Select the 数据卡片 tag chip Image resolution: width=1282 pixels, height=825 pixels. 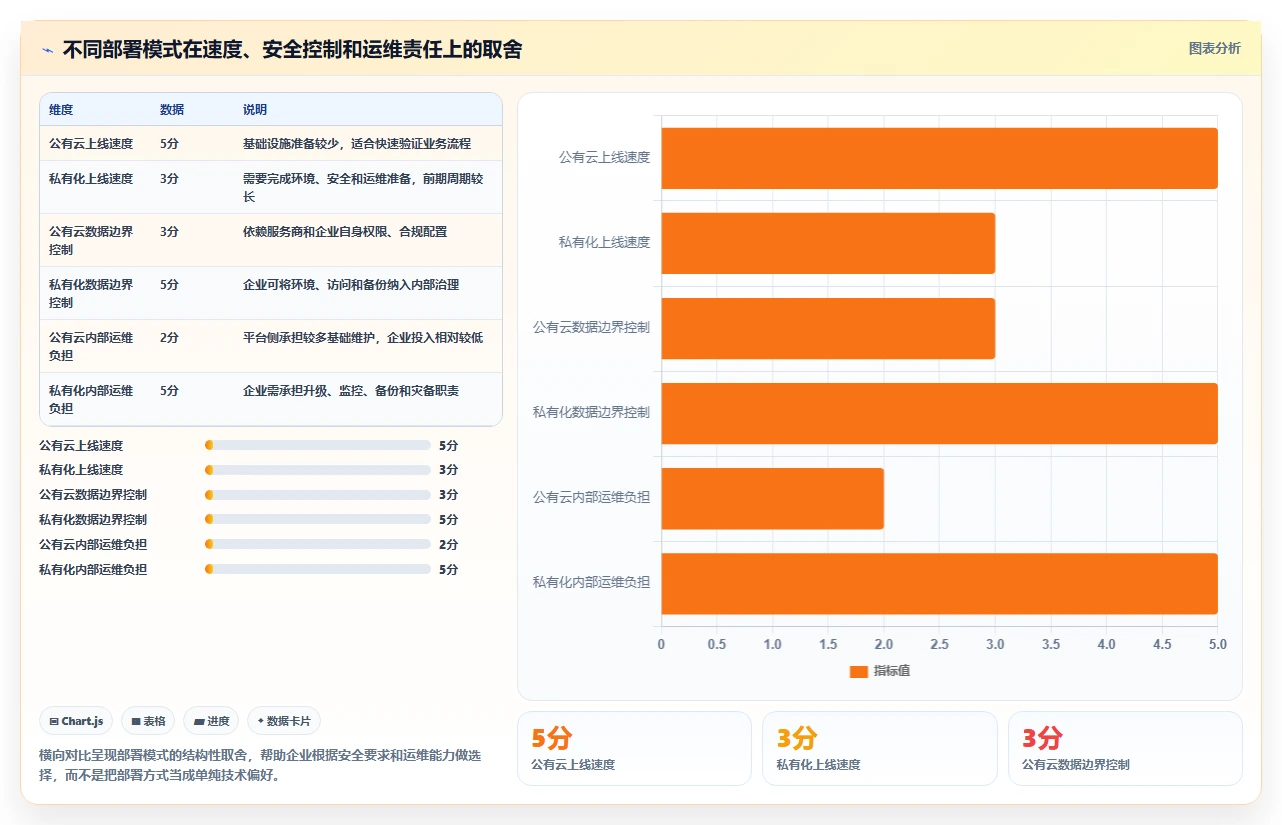click(x=284, y=721)
